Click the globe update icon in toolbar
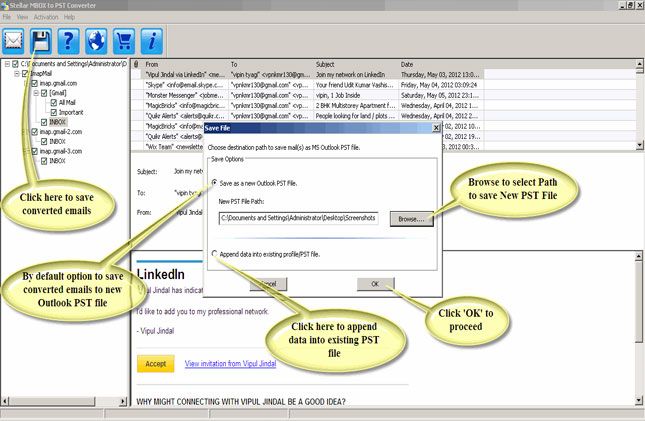The height and width of the screenshot is (421, 645). pyautogui.click(x=96, y=41)
